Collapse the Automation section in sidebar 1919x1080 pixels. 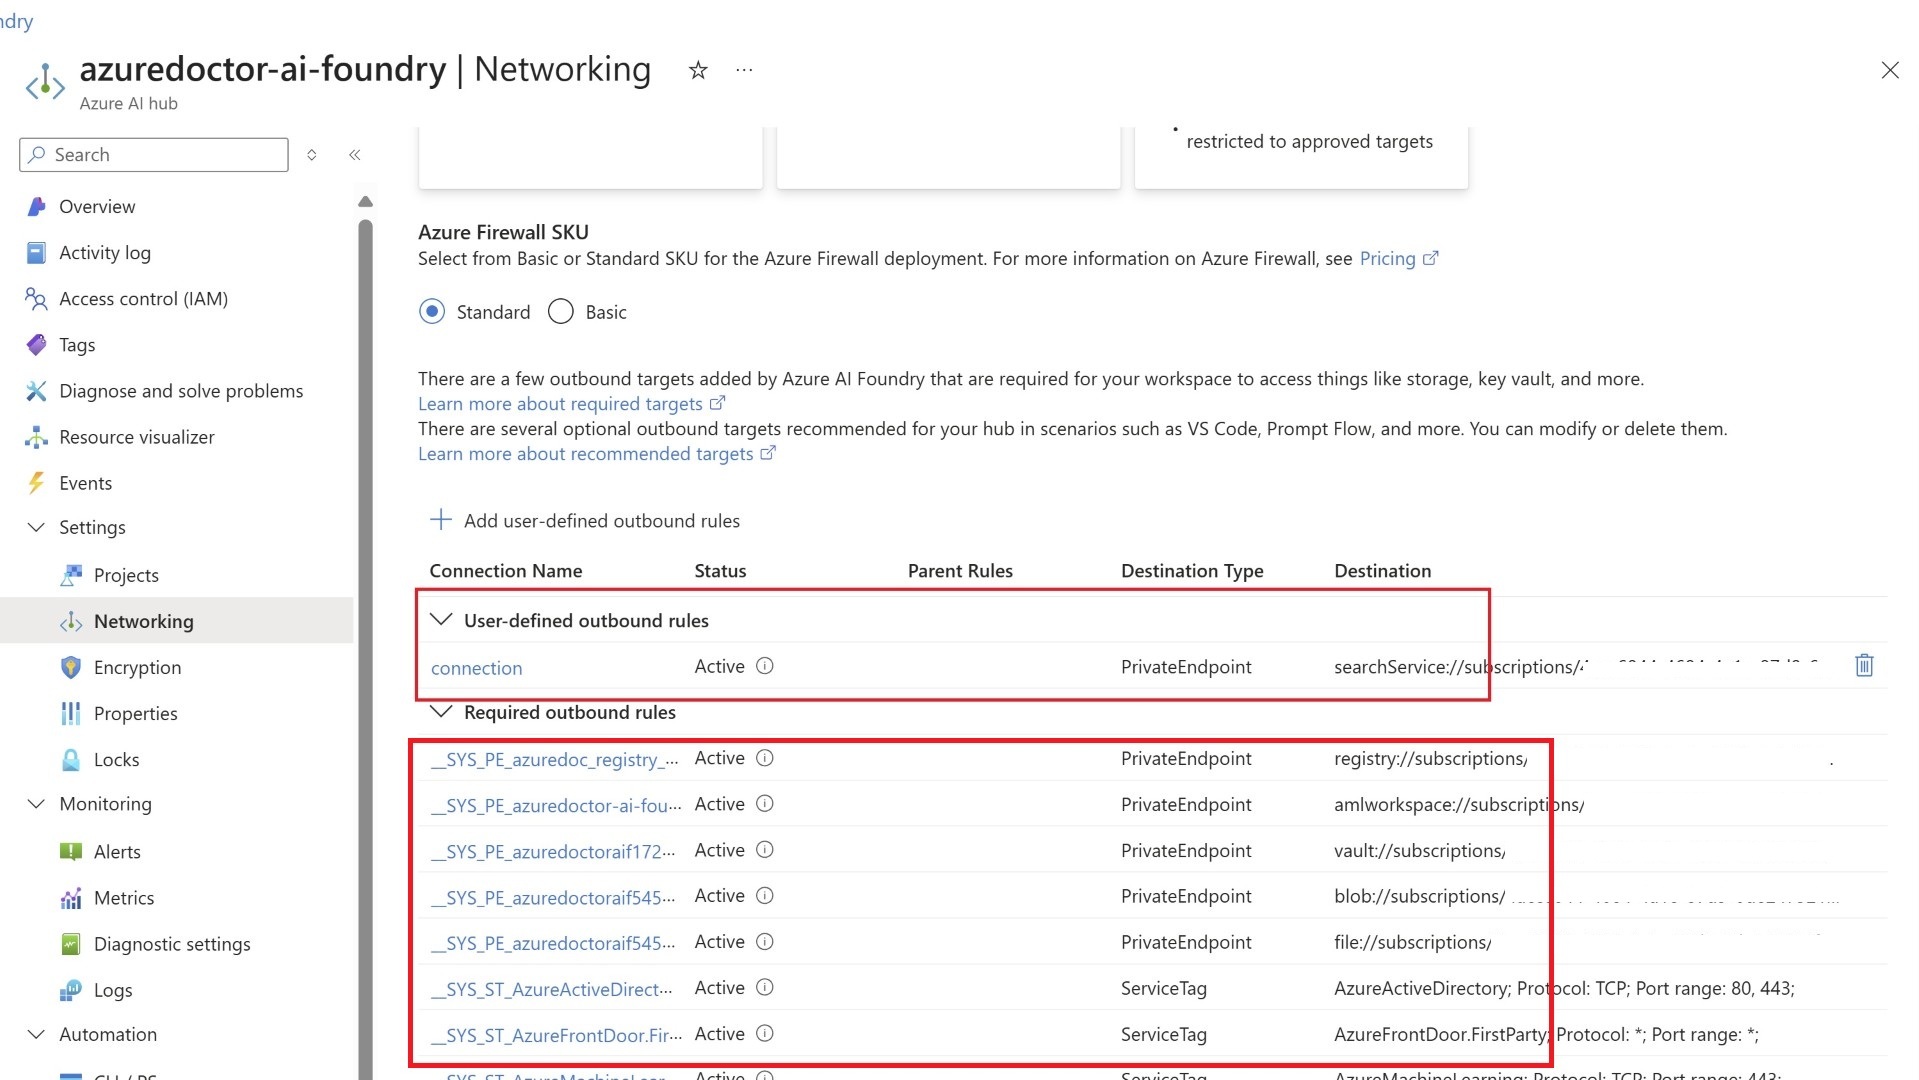(x=36, y=1034)
